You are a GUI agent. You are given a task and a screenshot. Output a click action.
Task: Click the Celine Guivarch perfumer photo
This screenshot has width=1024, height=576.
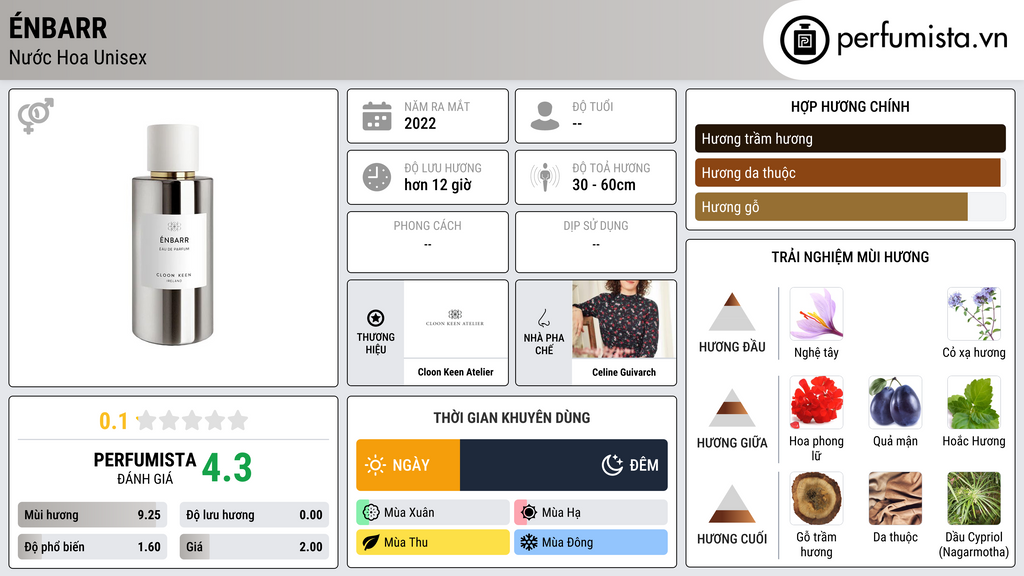(624, 319)
